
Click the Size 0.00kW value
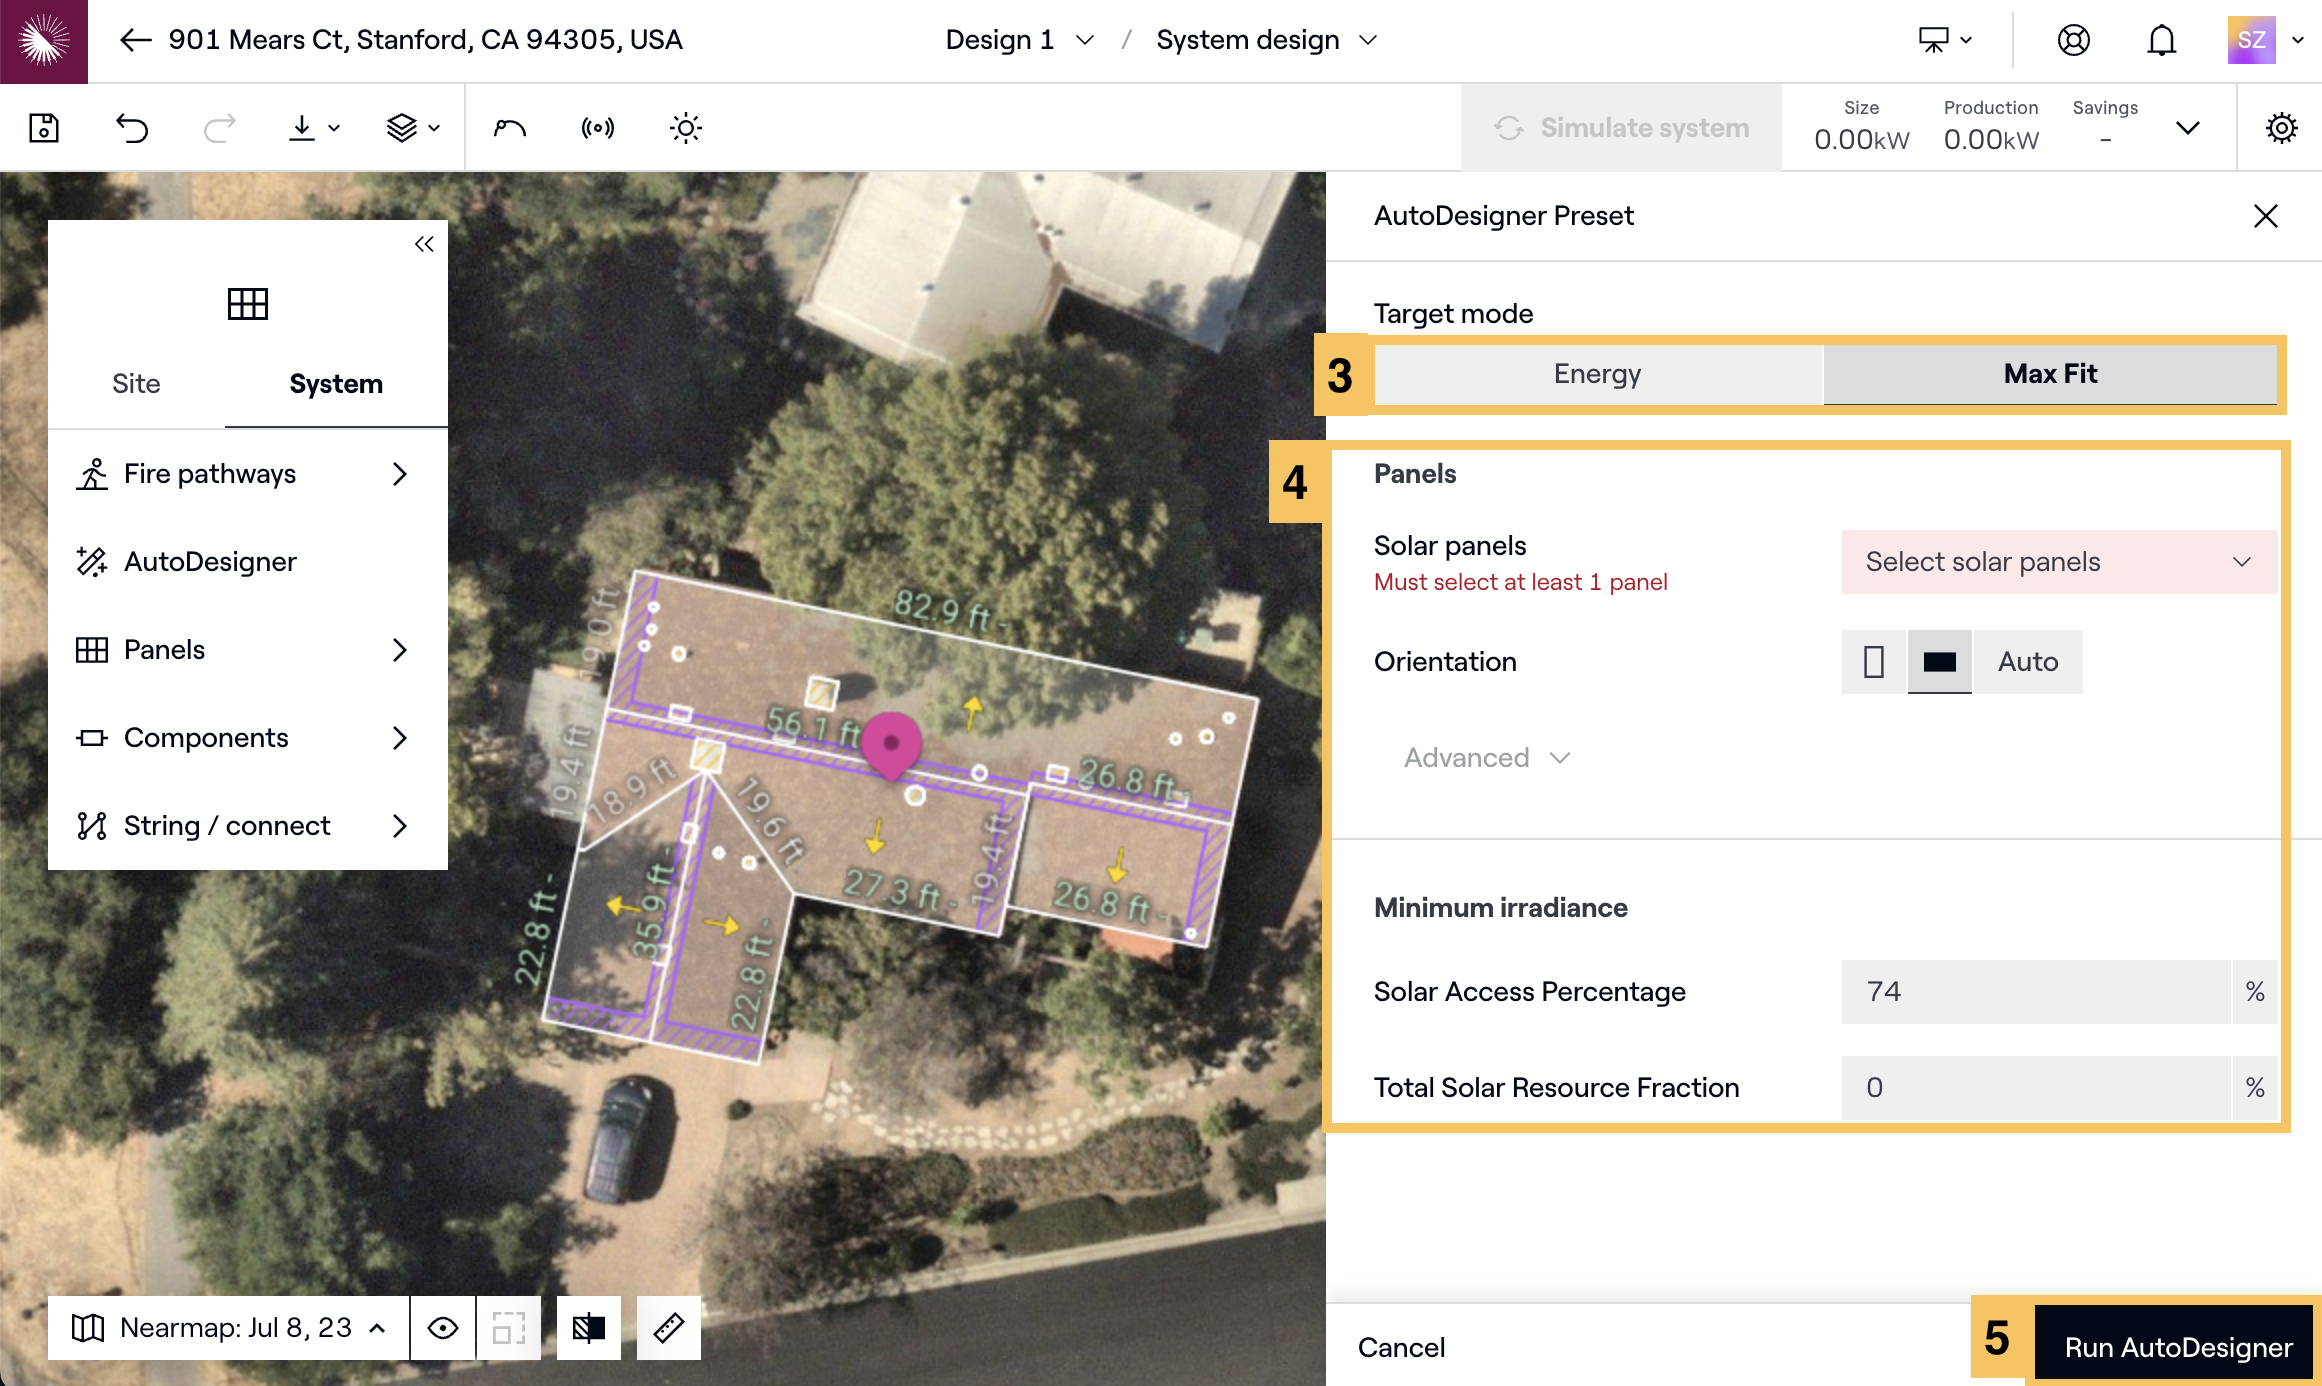pos(1861,139)
